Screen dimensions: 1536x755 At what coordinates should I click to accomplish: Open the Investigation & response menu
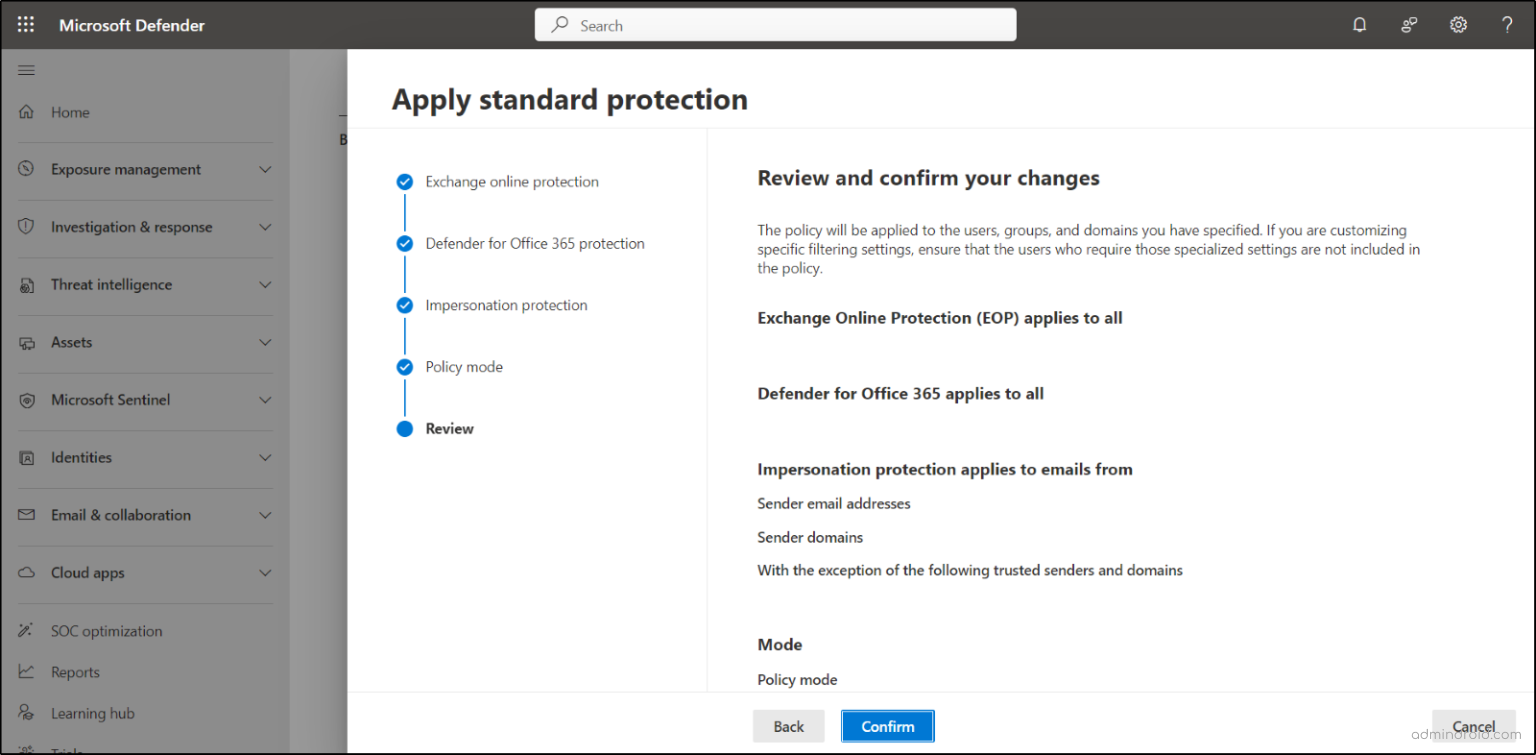(265, 227)
